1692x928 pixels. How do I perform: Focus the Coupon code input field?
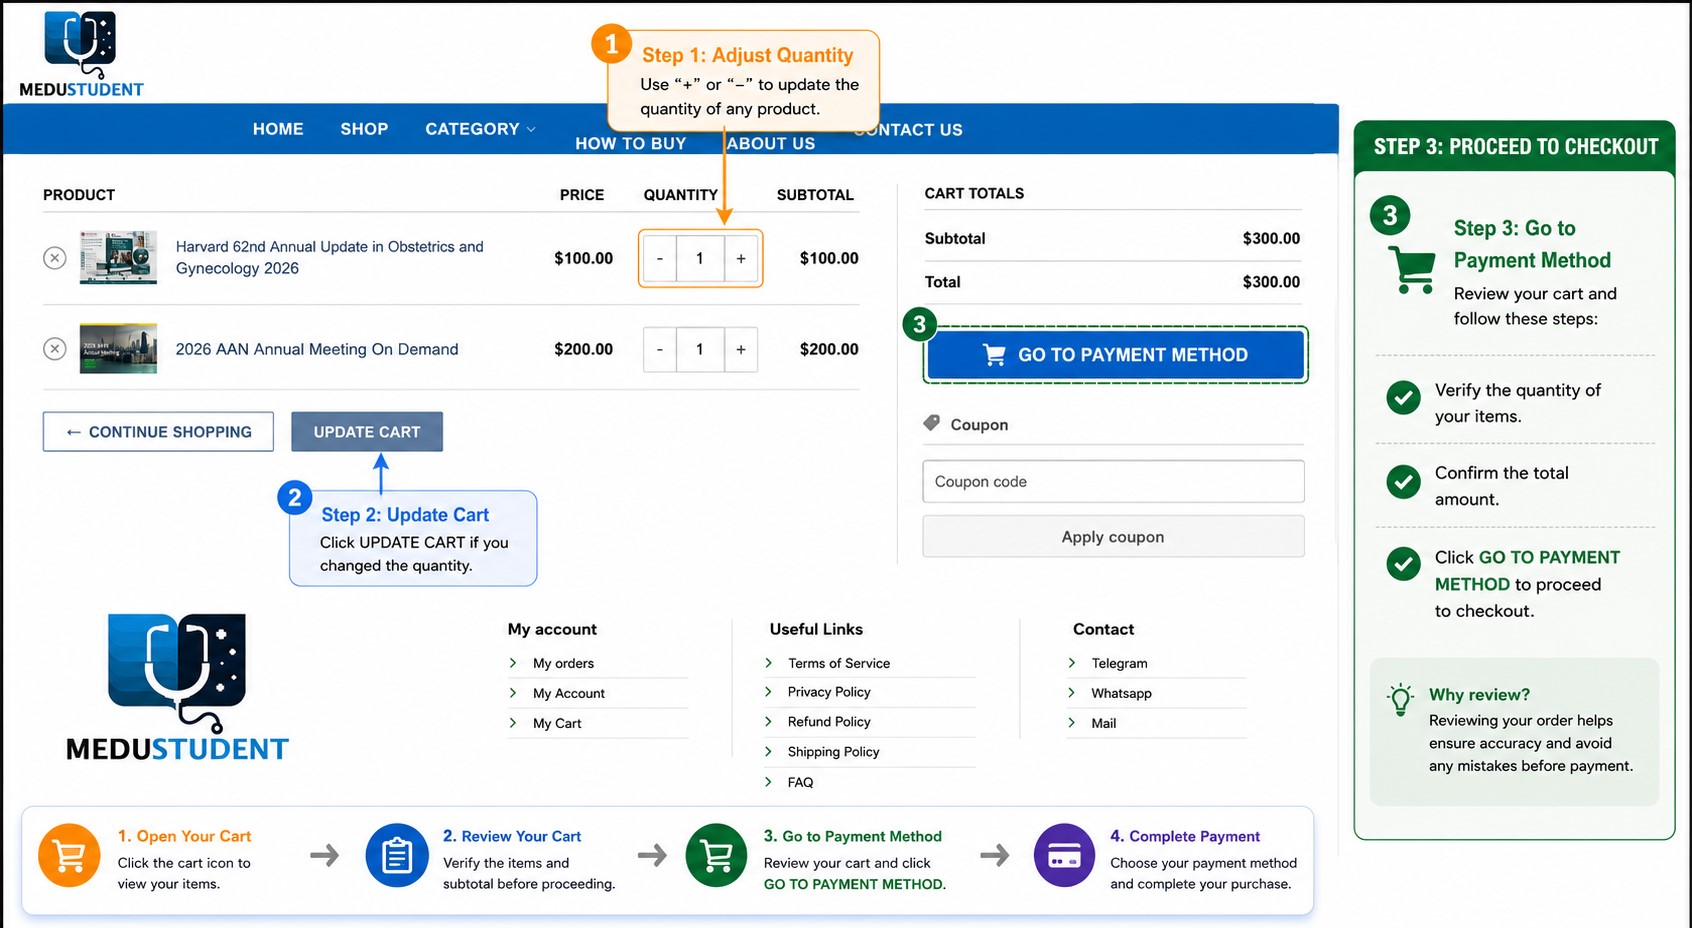point(1113,481)
